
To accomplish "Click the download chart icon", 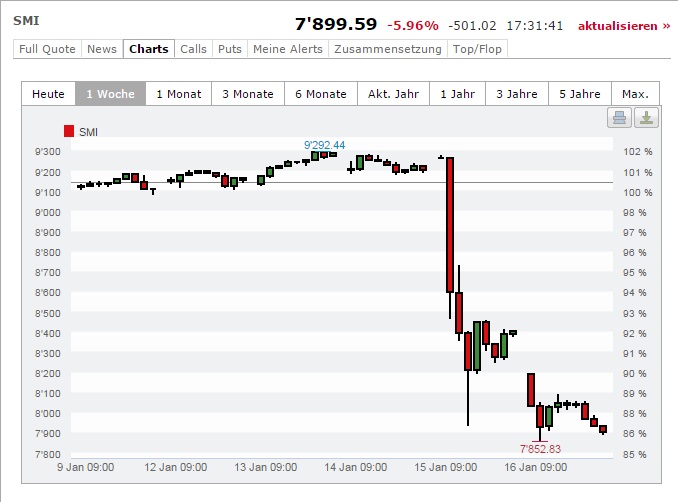I will click(646, 118).
